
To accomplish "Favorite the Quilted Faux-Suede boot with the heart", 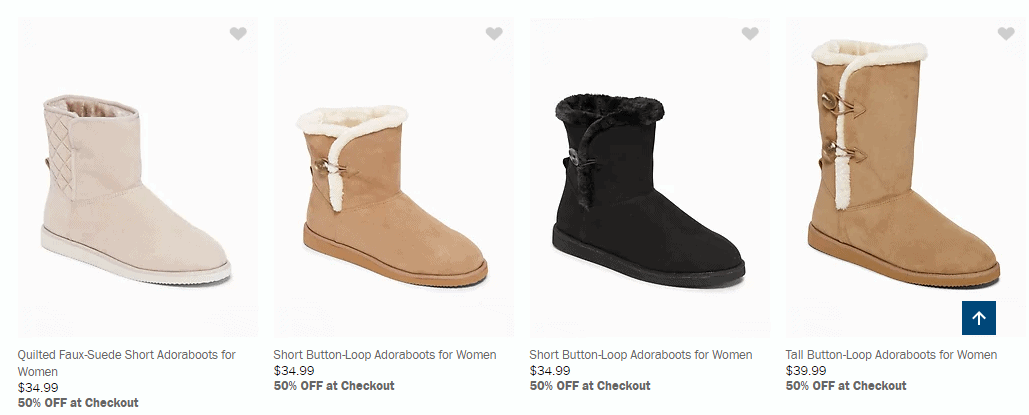I will [x=238, y=34].
